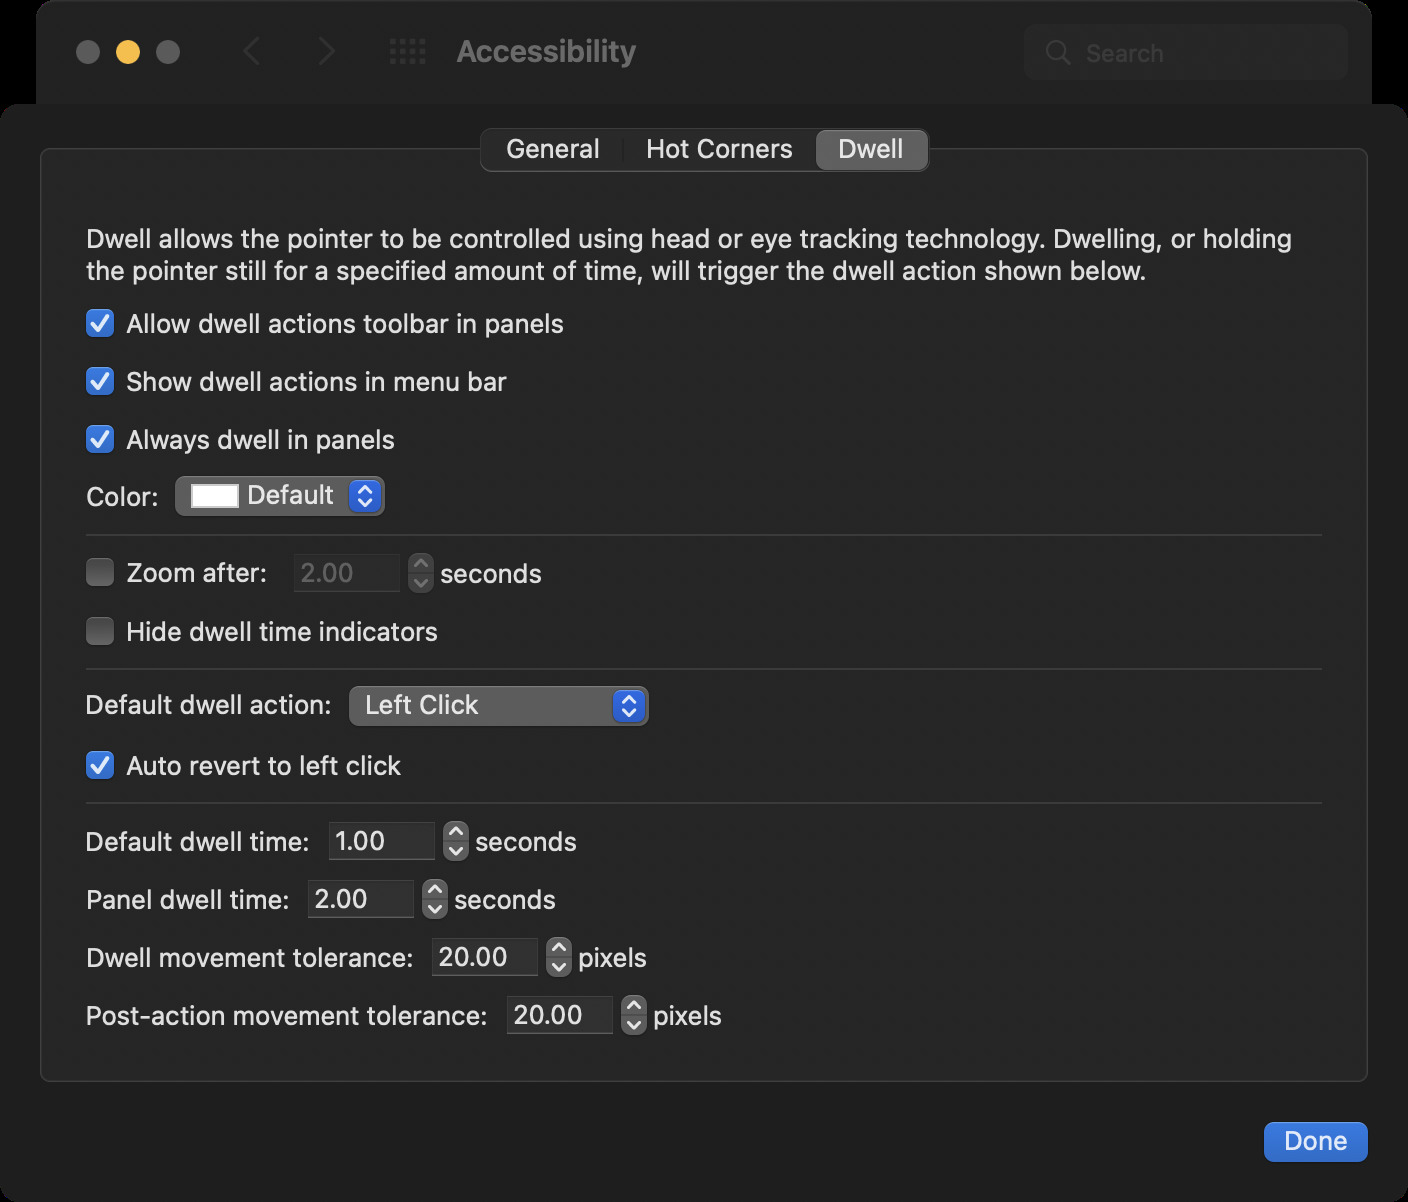Turn on Zoom after checkbox
1408x1202 pixels.
click(x=100, y=573)
